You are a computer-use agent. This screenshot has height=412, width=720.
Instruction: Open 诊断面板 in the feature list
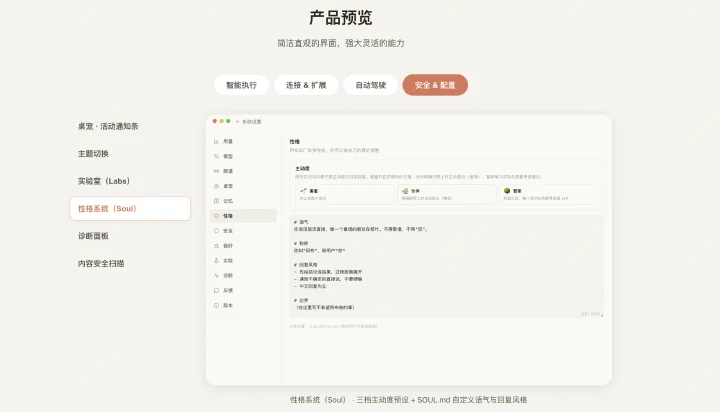93,236
